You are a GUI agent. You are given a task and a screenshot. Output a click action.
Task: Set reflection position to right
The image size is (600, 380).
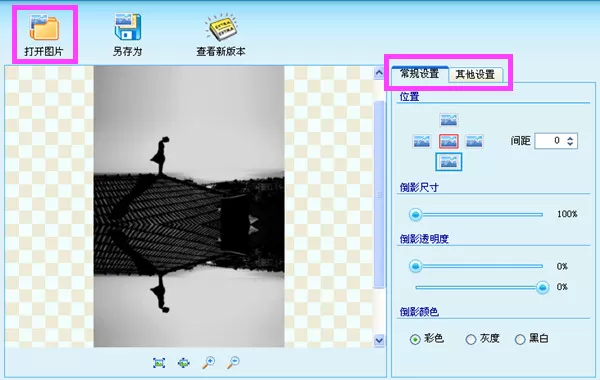pos(474,141)
